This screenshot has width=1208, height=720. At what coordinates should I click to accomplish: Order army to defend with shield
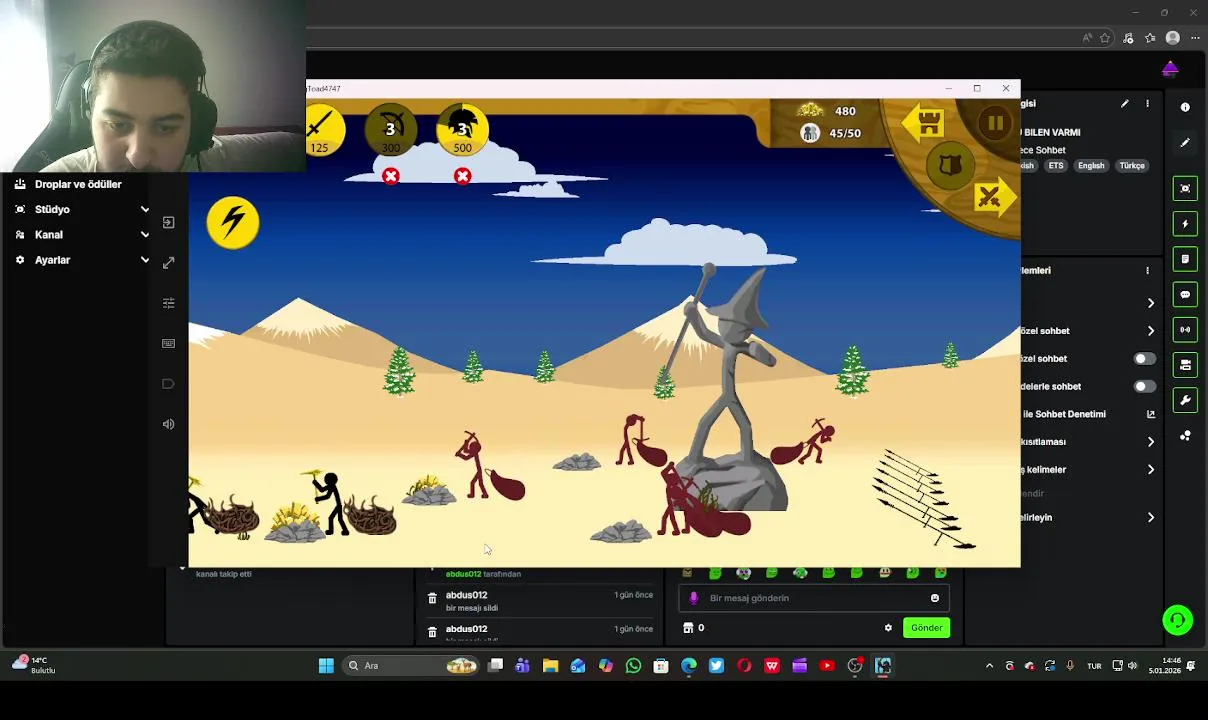tap(950, 166)
